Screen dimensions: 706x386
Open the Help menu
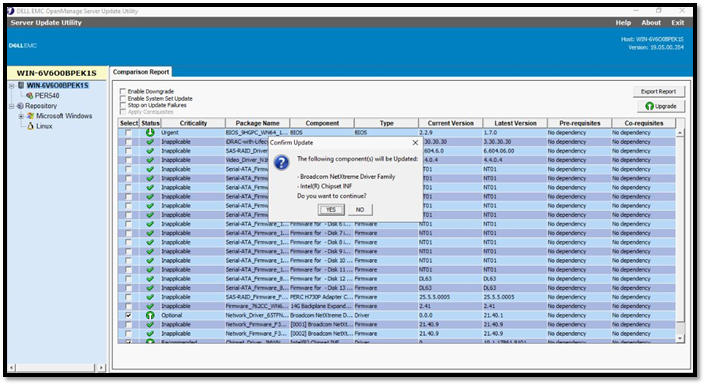(623, 23)
